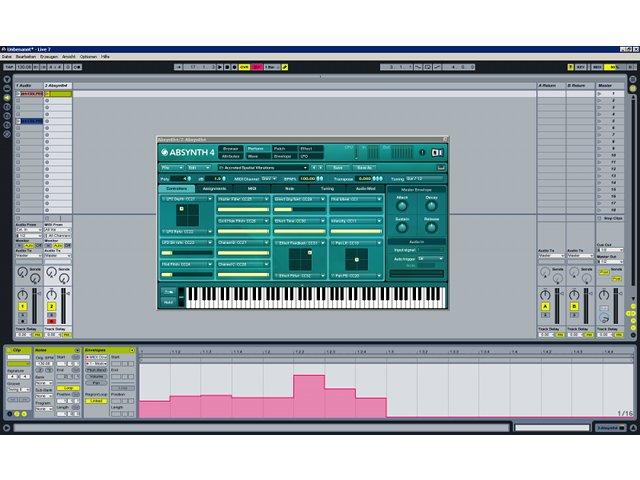Image resolution: width=640 pixels, height=480 pixels.
Task: Open Absynth's File dropdown menu
Action: (172, 168)
